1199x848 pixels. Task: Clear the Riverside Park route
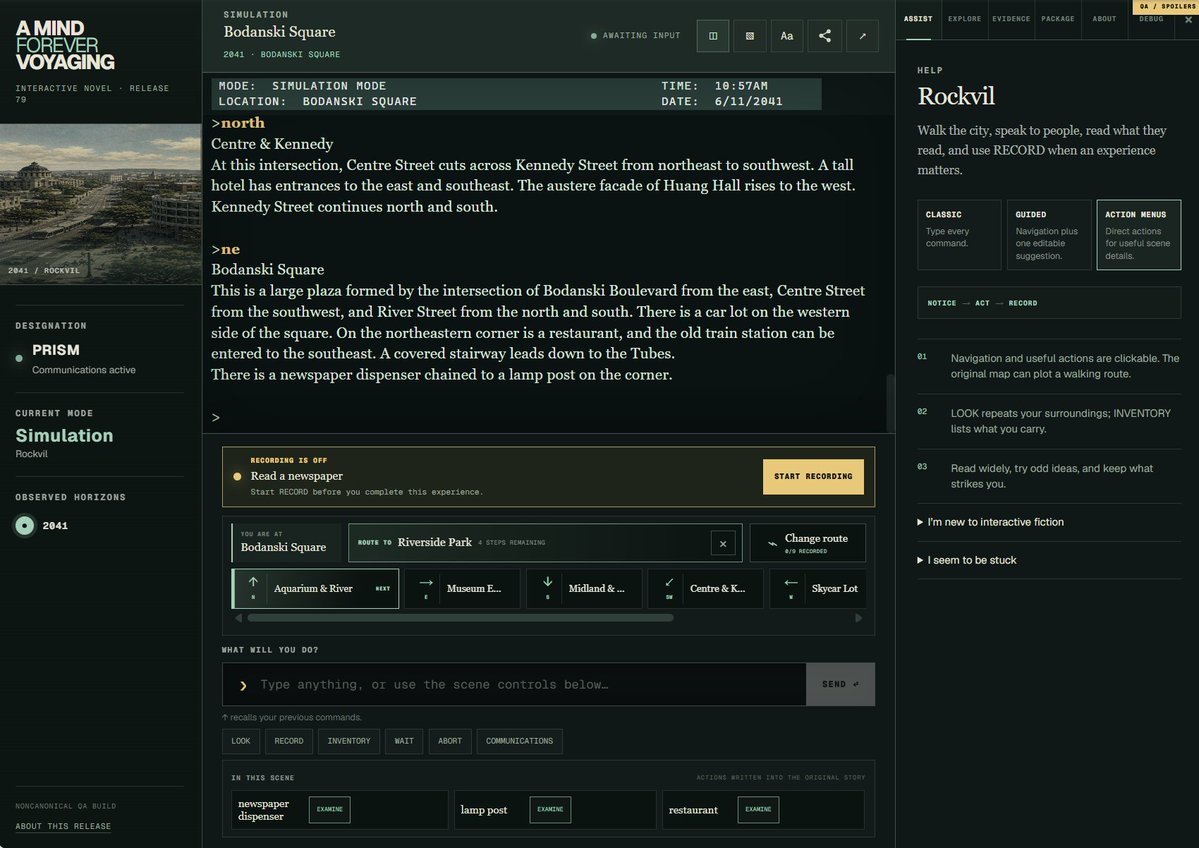click(723, 544)
